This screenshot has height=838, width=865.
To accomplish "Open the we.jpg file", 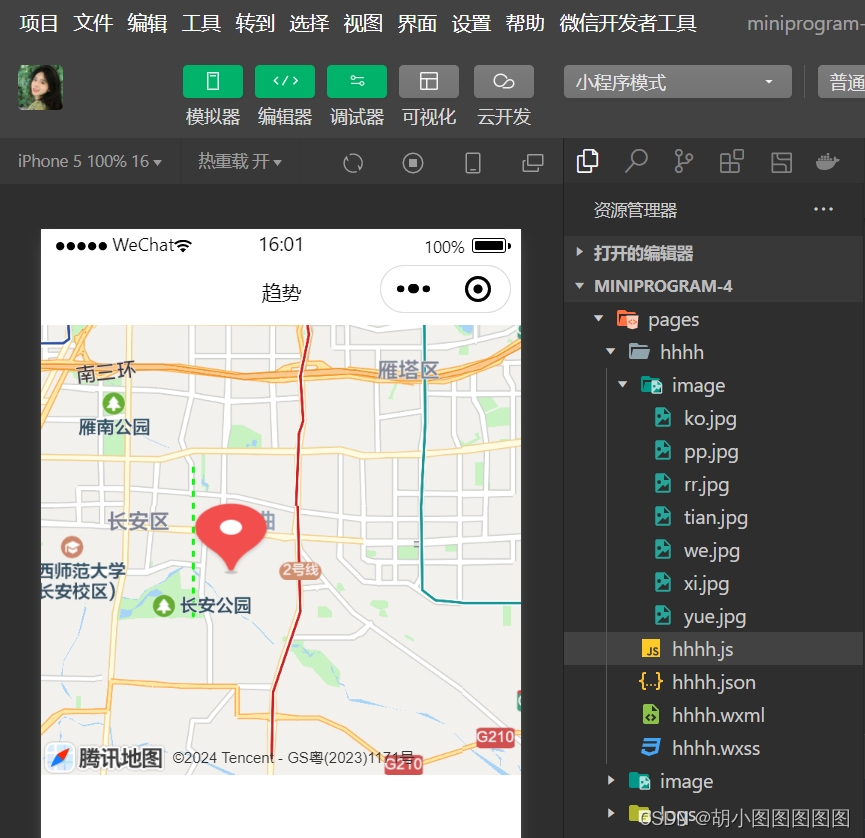I will tap(712, 551).
